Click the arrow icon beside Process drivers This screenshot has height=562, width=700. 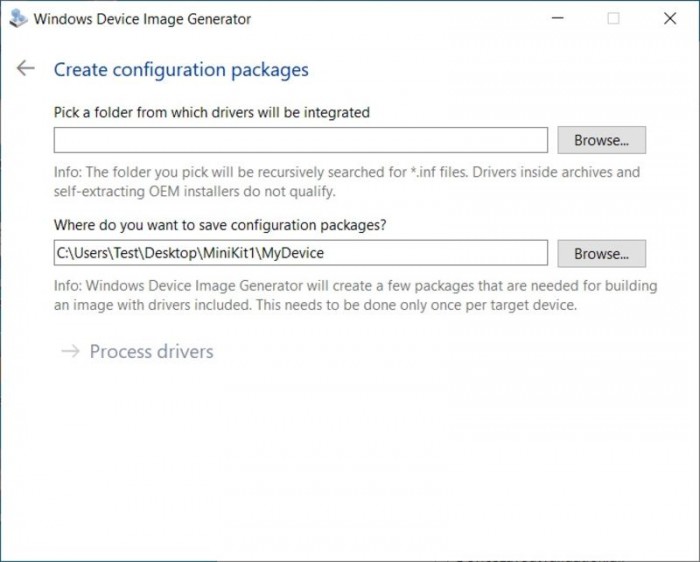pos(69,351)
